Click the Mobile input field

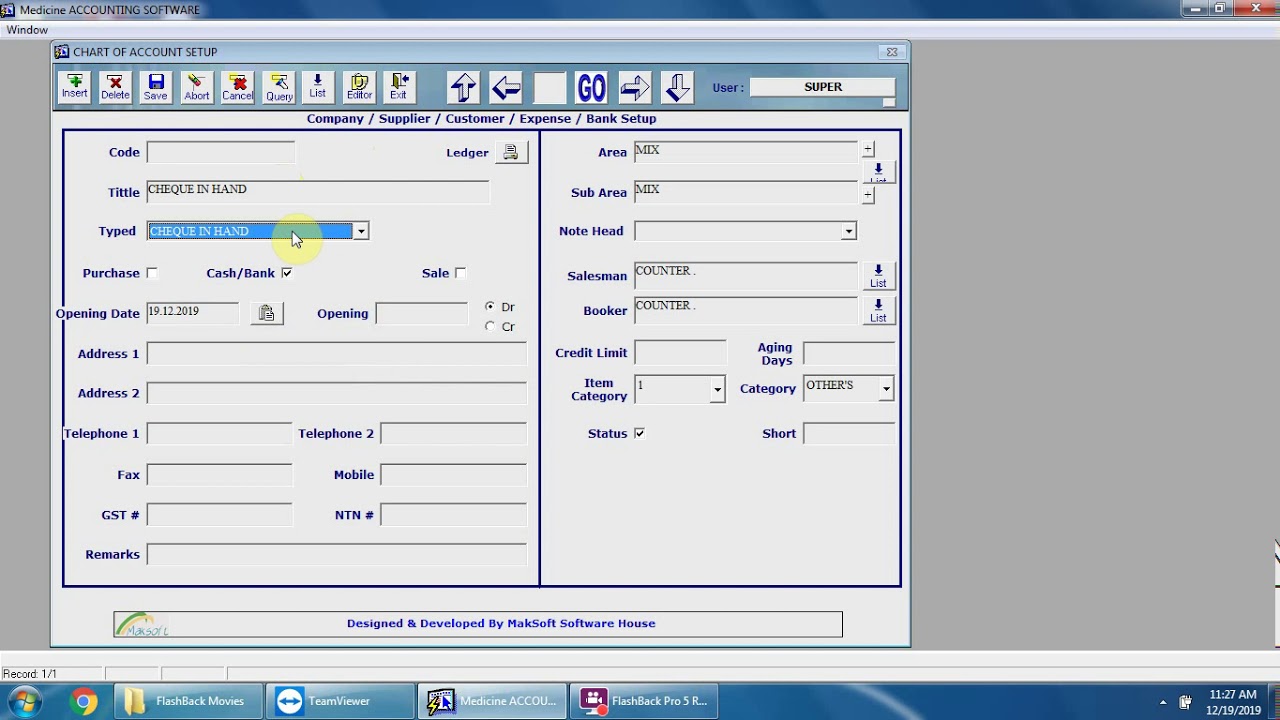[x=453, y=474]
